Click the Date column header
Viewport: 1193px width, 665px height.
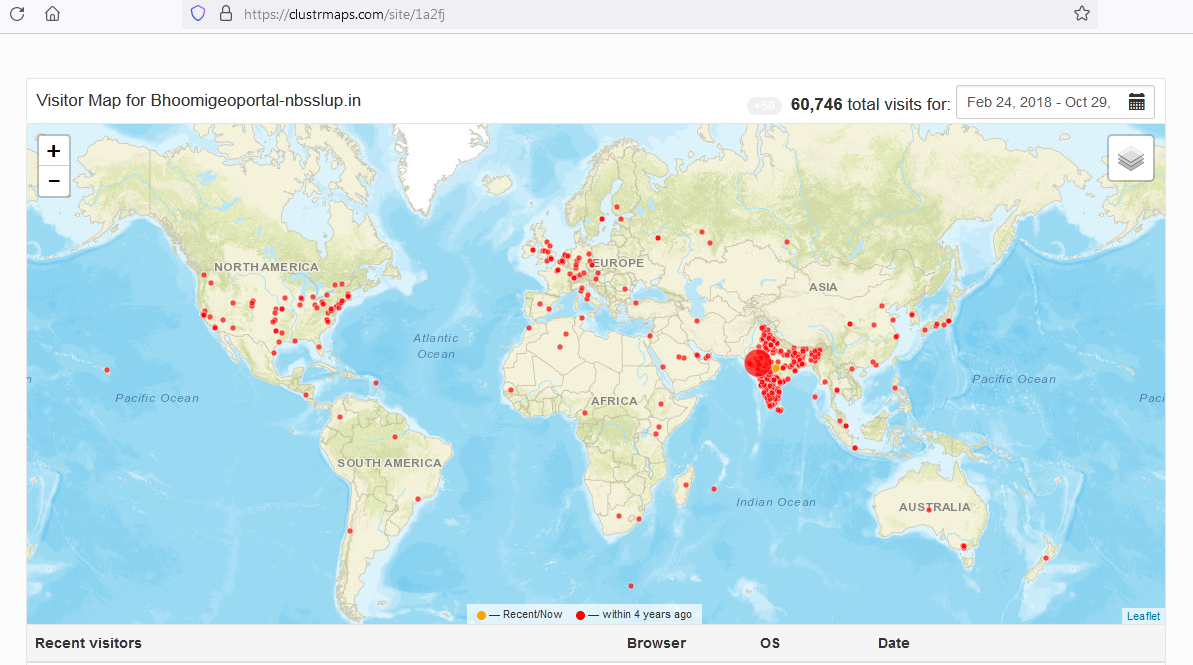(894, 643)
